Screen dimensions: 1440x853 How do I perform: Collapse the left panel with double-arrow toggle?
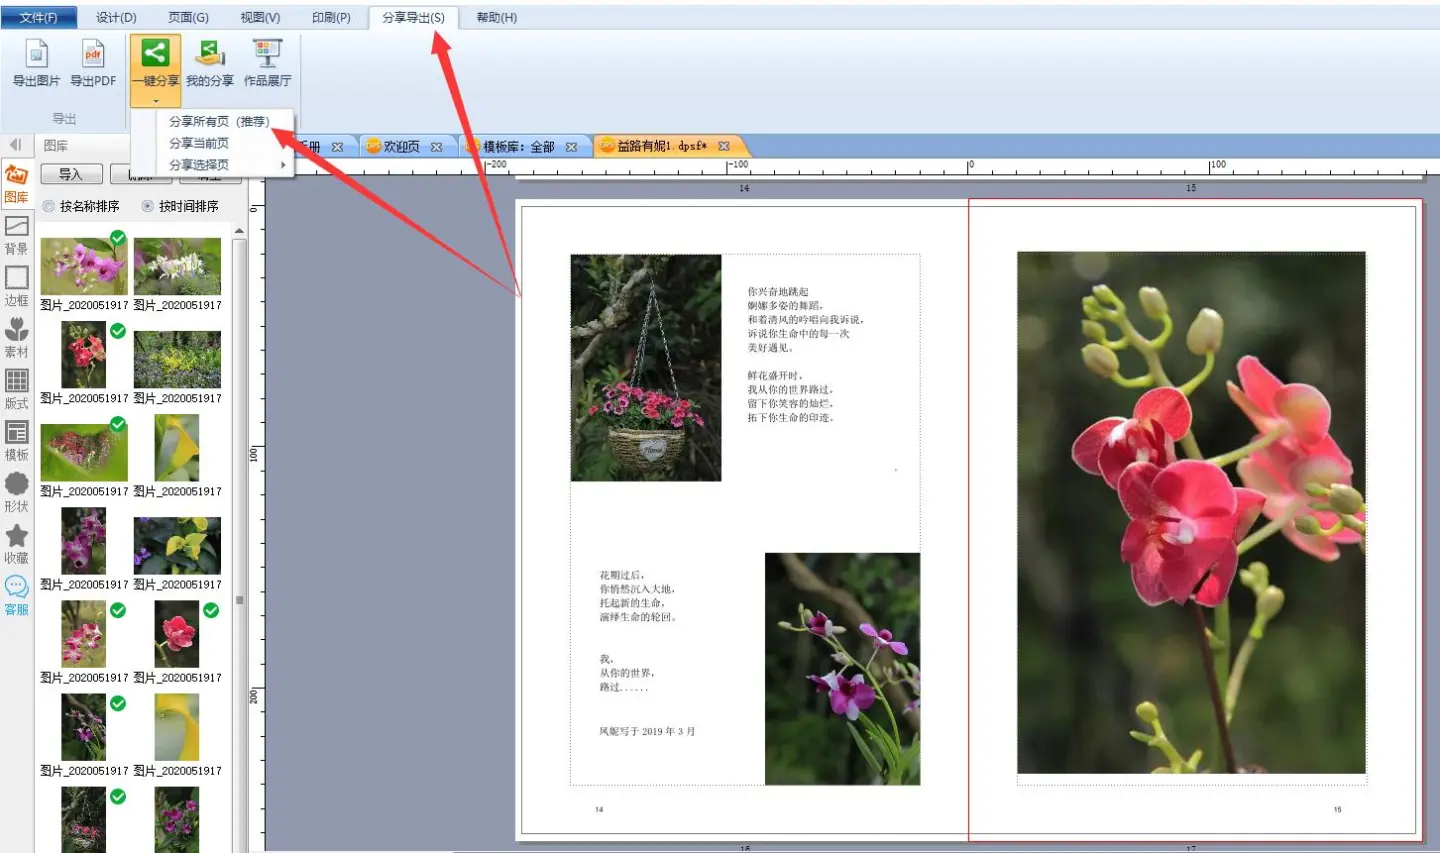(15, 145)
